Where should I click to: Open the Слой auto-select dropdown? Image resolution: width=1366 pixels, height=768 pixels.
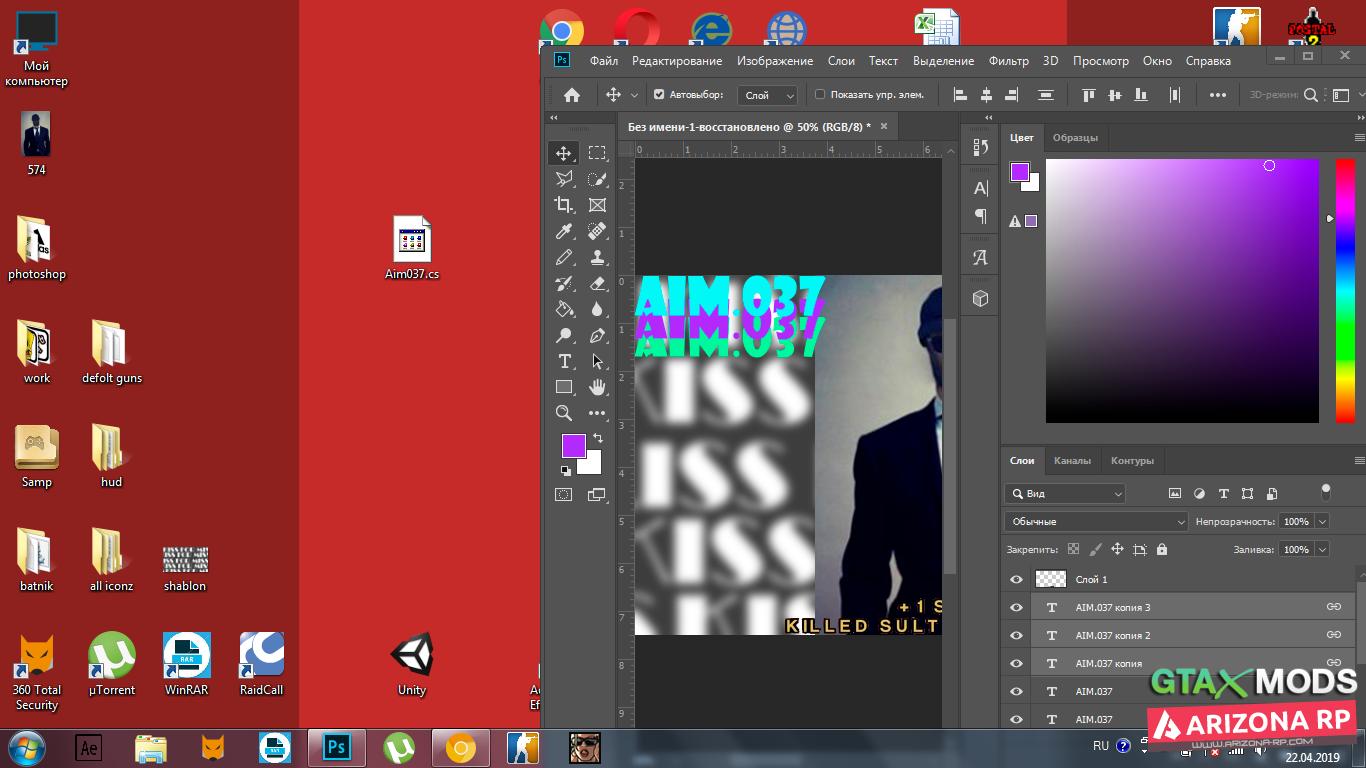coord(767,95)
